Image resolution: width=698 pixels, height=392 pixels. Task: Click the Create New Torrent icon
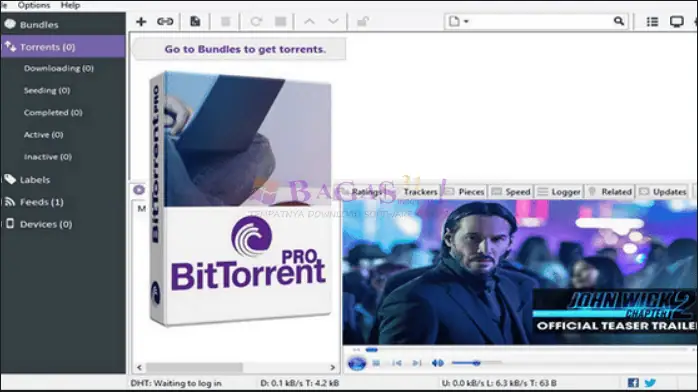195,21
